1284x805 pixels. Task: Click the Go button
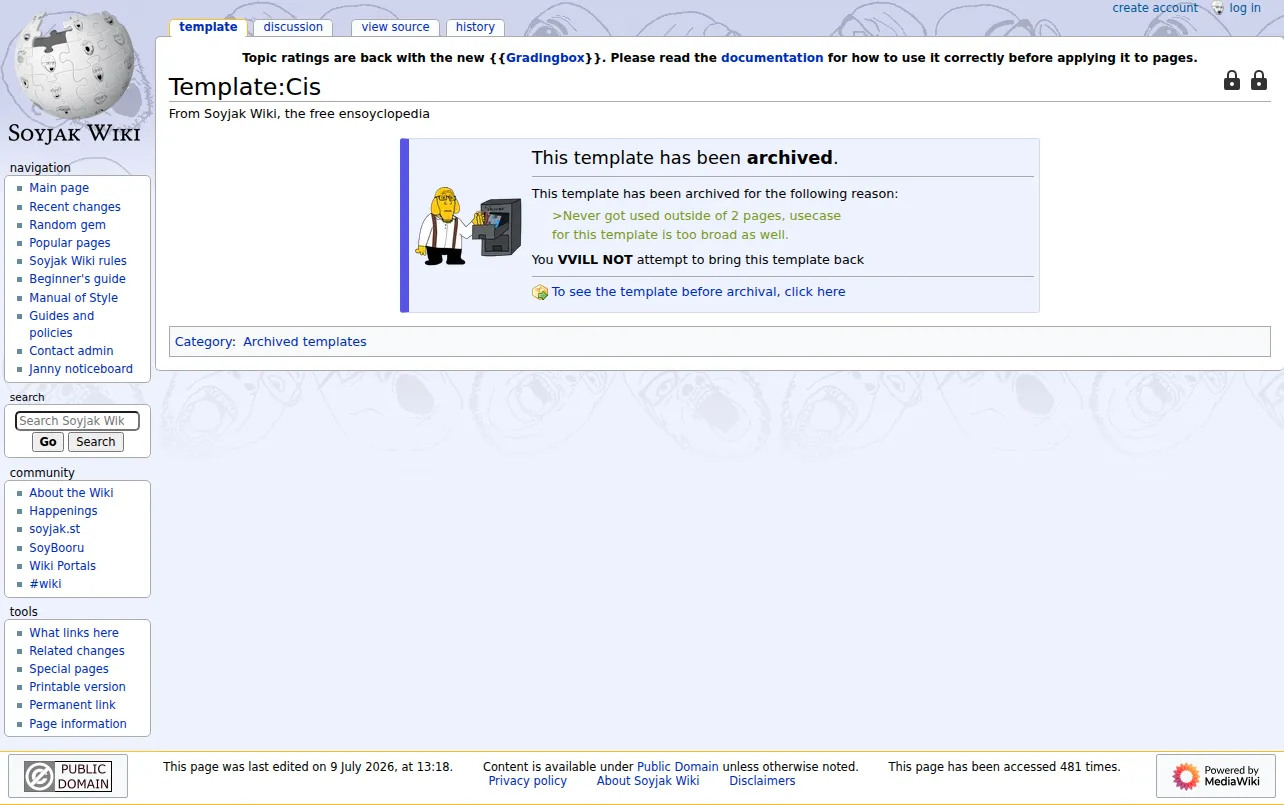coord(48,442)
